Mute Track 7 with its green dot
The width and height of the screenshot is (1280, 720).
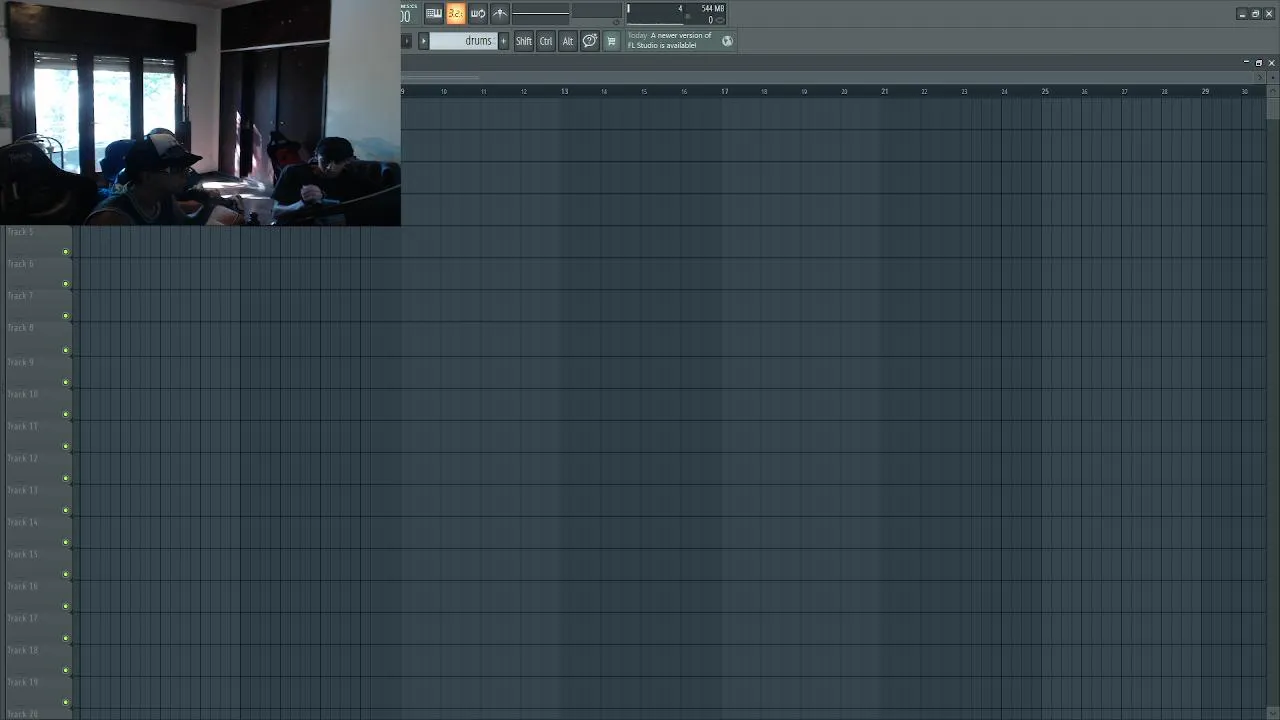(66, 316)
